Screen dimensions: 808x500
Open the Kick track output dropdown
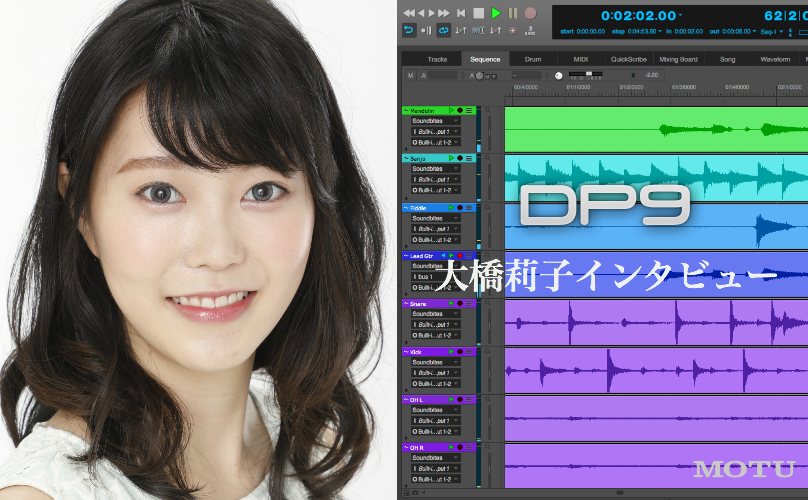click(435, 384)
